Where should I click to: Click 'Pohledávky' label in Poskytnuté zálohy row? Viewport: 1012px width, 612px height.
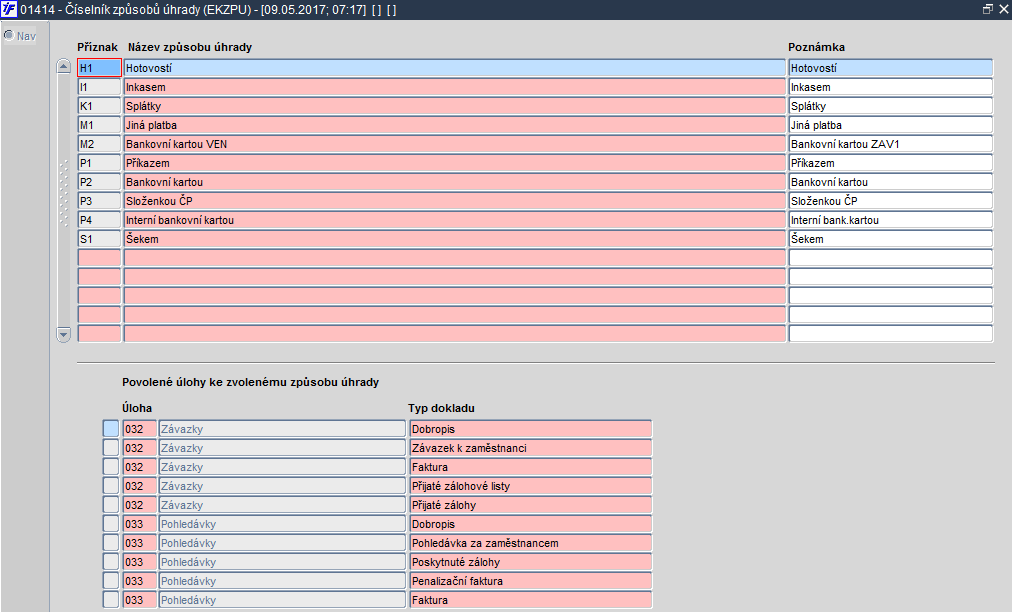coord(282,562)
